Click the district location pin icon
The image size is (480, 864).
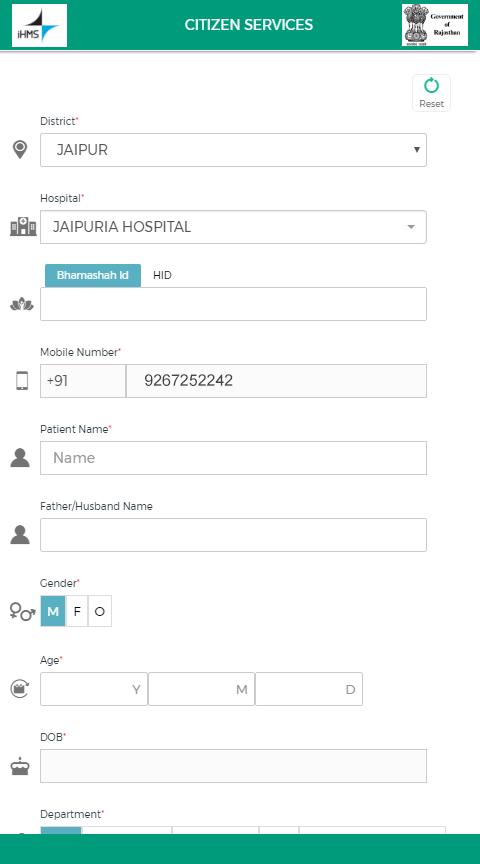click(20, 149)
